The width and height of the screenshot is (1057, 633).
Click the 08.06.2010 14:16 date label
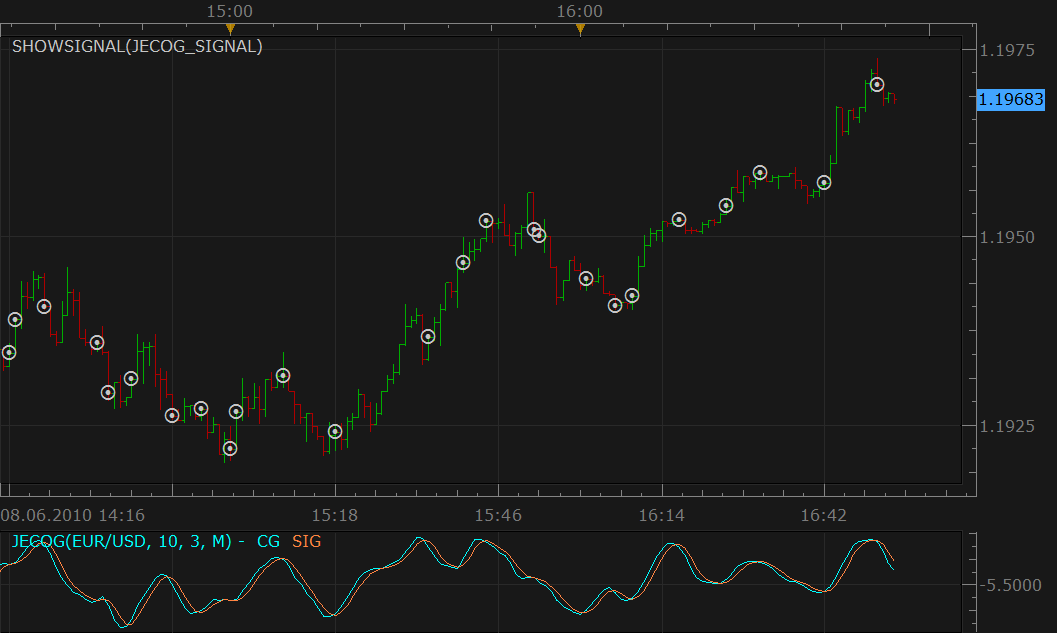click(73, 516)
